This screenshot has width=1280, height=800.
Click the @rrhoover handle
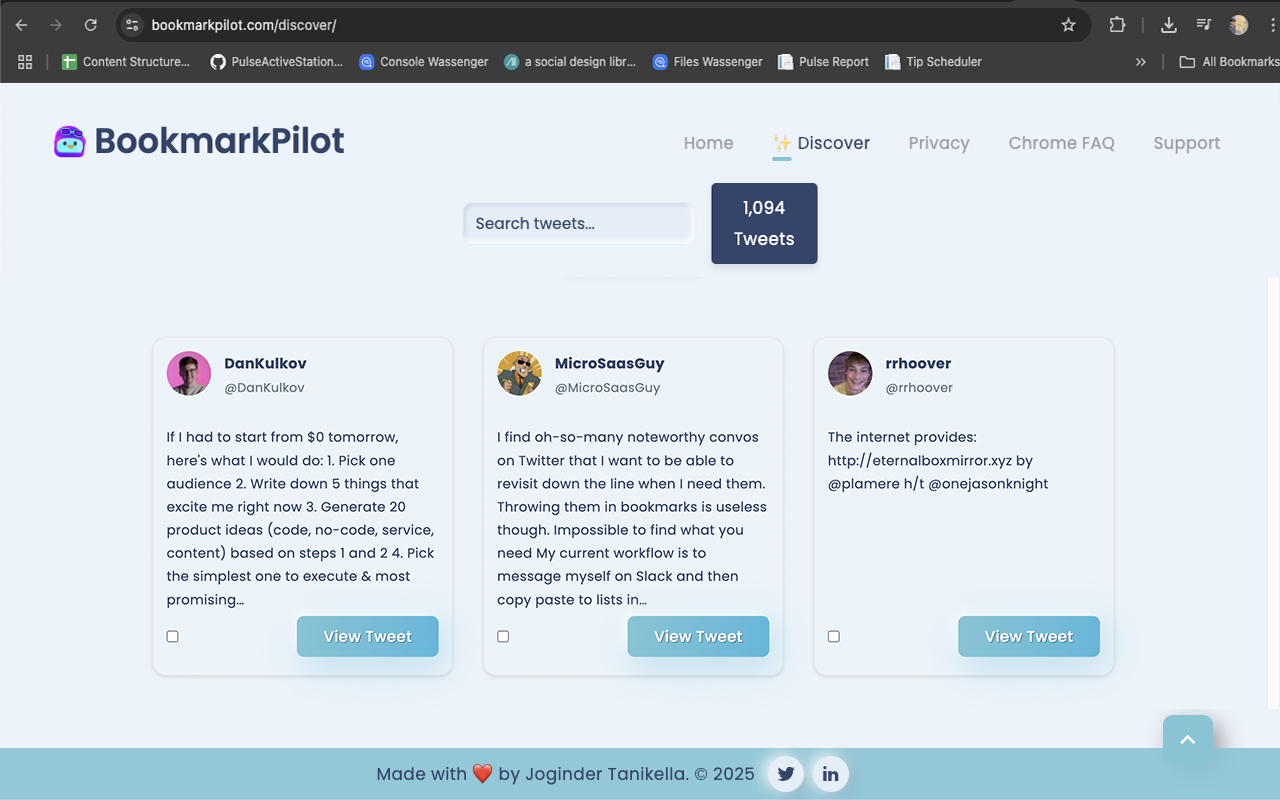click(919, 388)
